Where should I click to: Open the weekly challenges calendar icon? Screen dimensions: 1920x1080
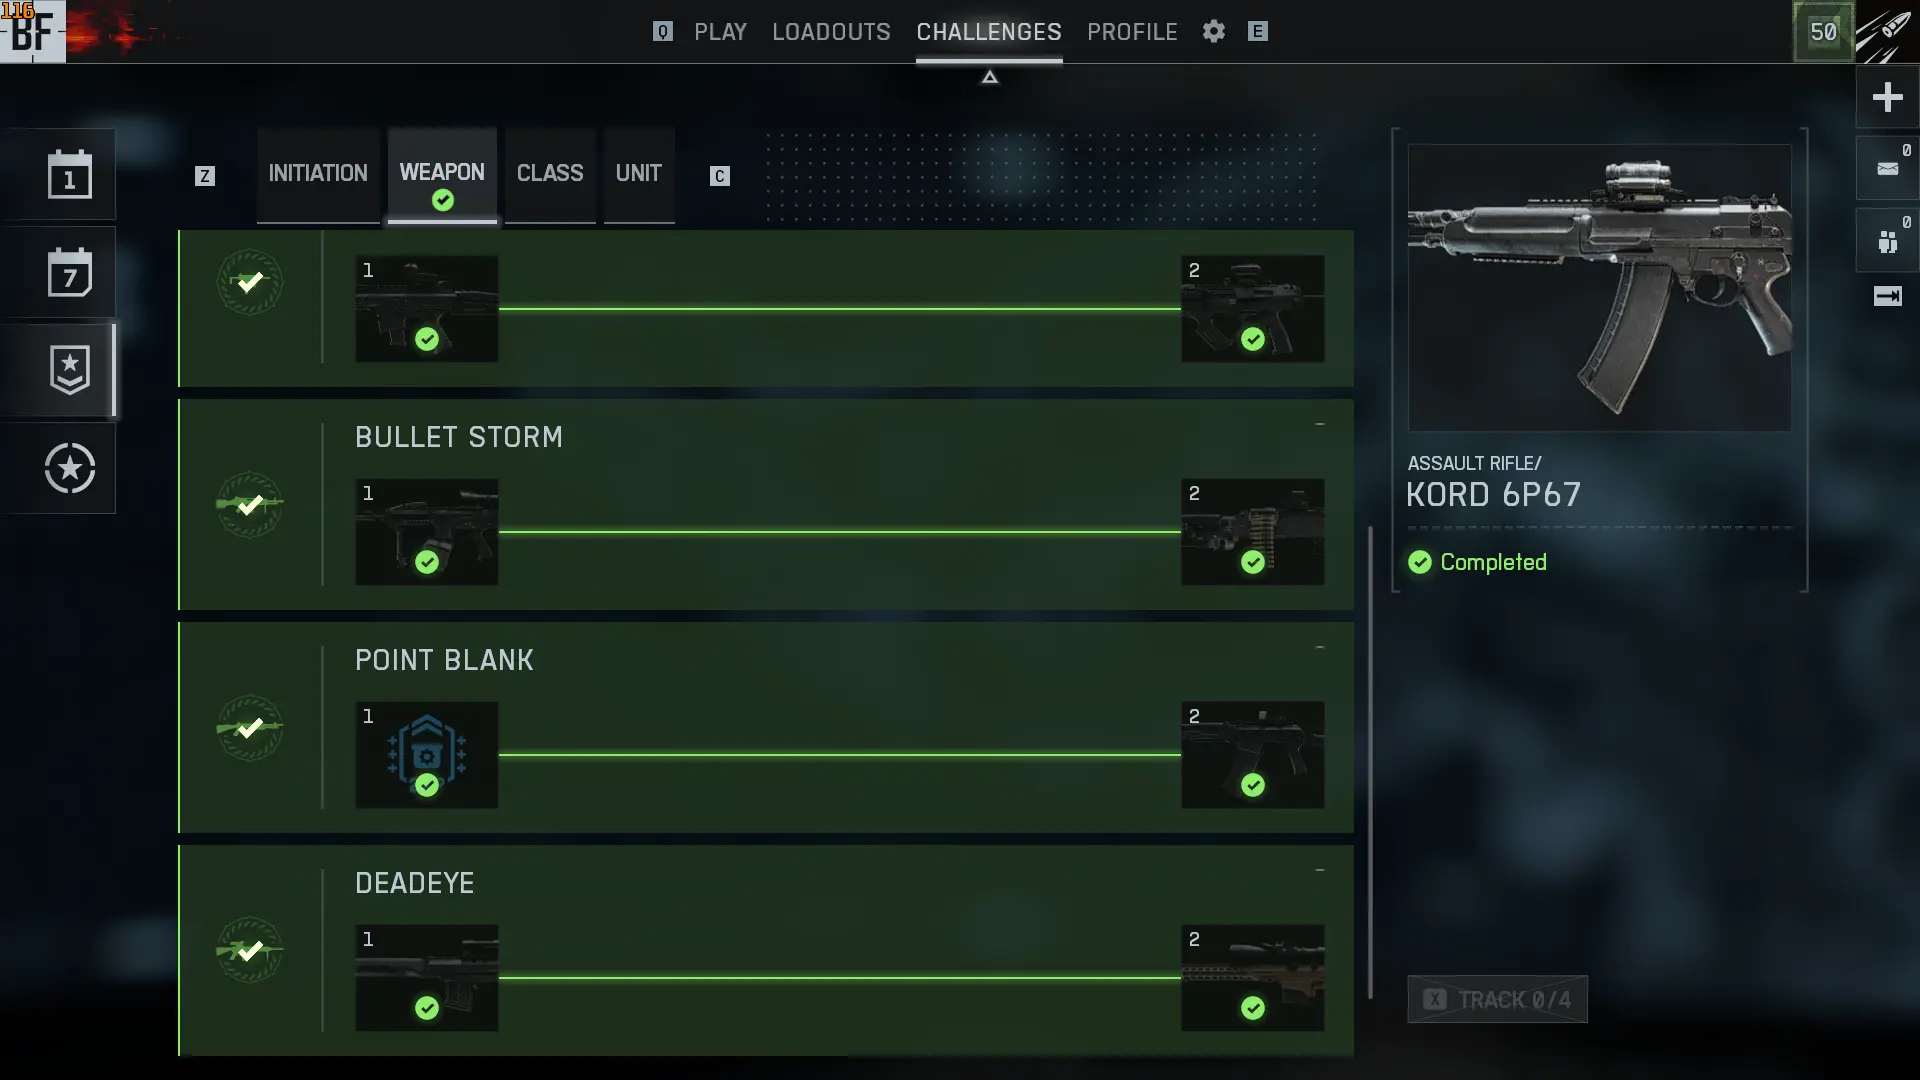coord(69,272)
